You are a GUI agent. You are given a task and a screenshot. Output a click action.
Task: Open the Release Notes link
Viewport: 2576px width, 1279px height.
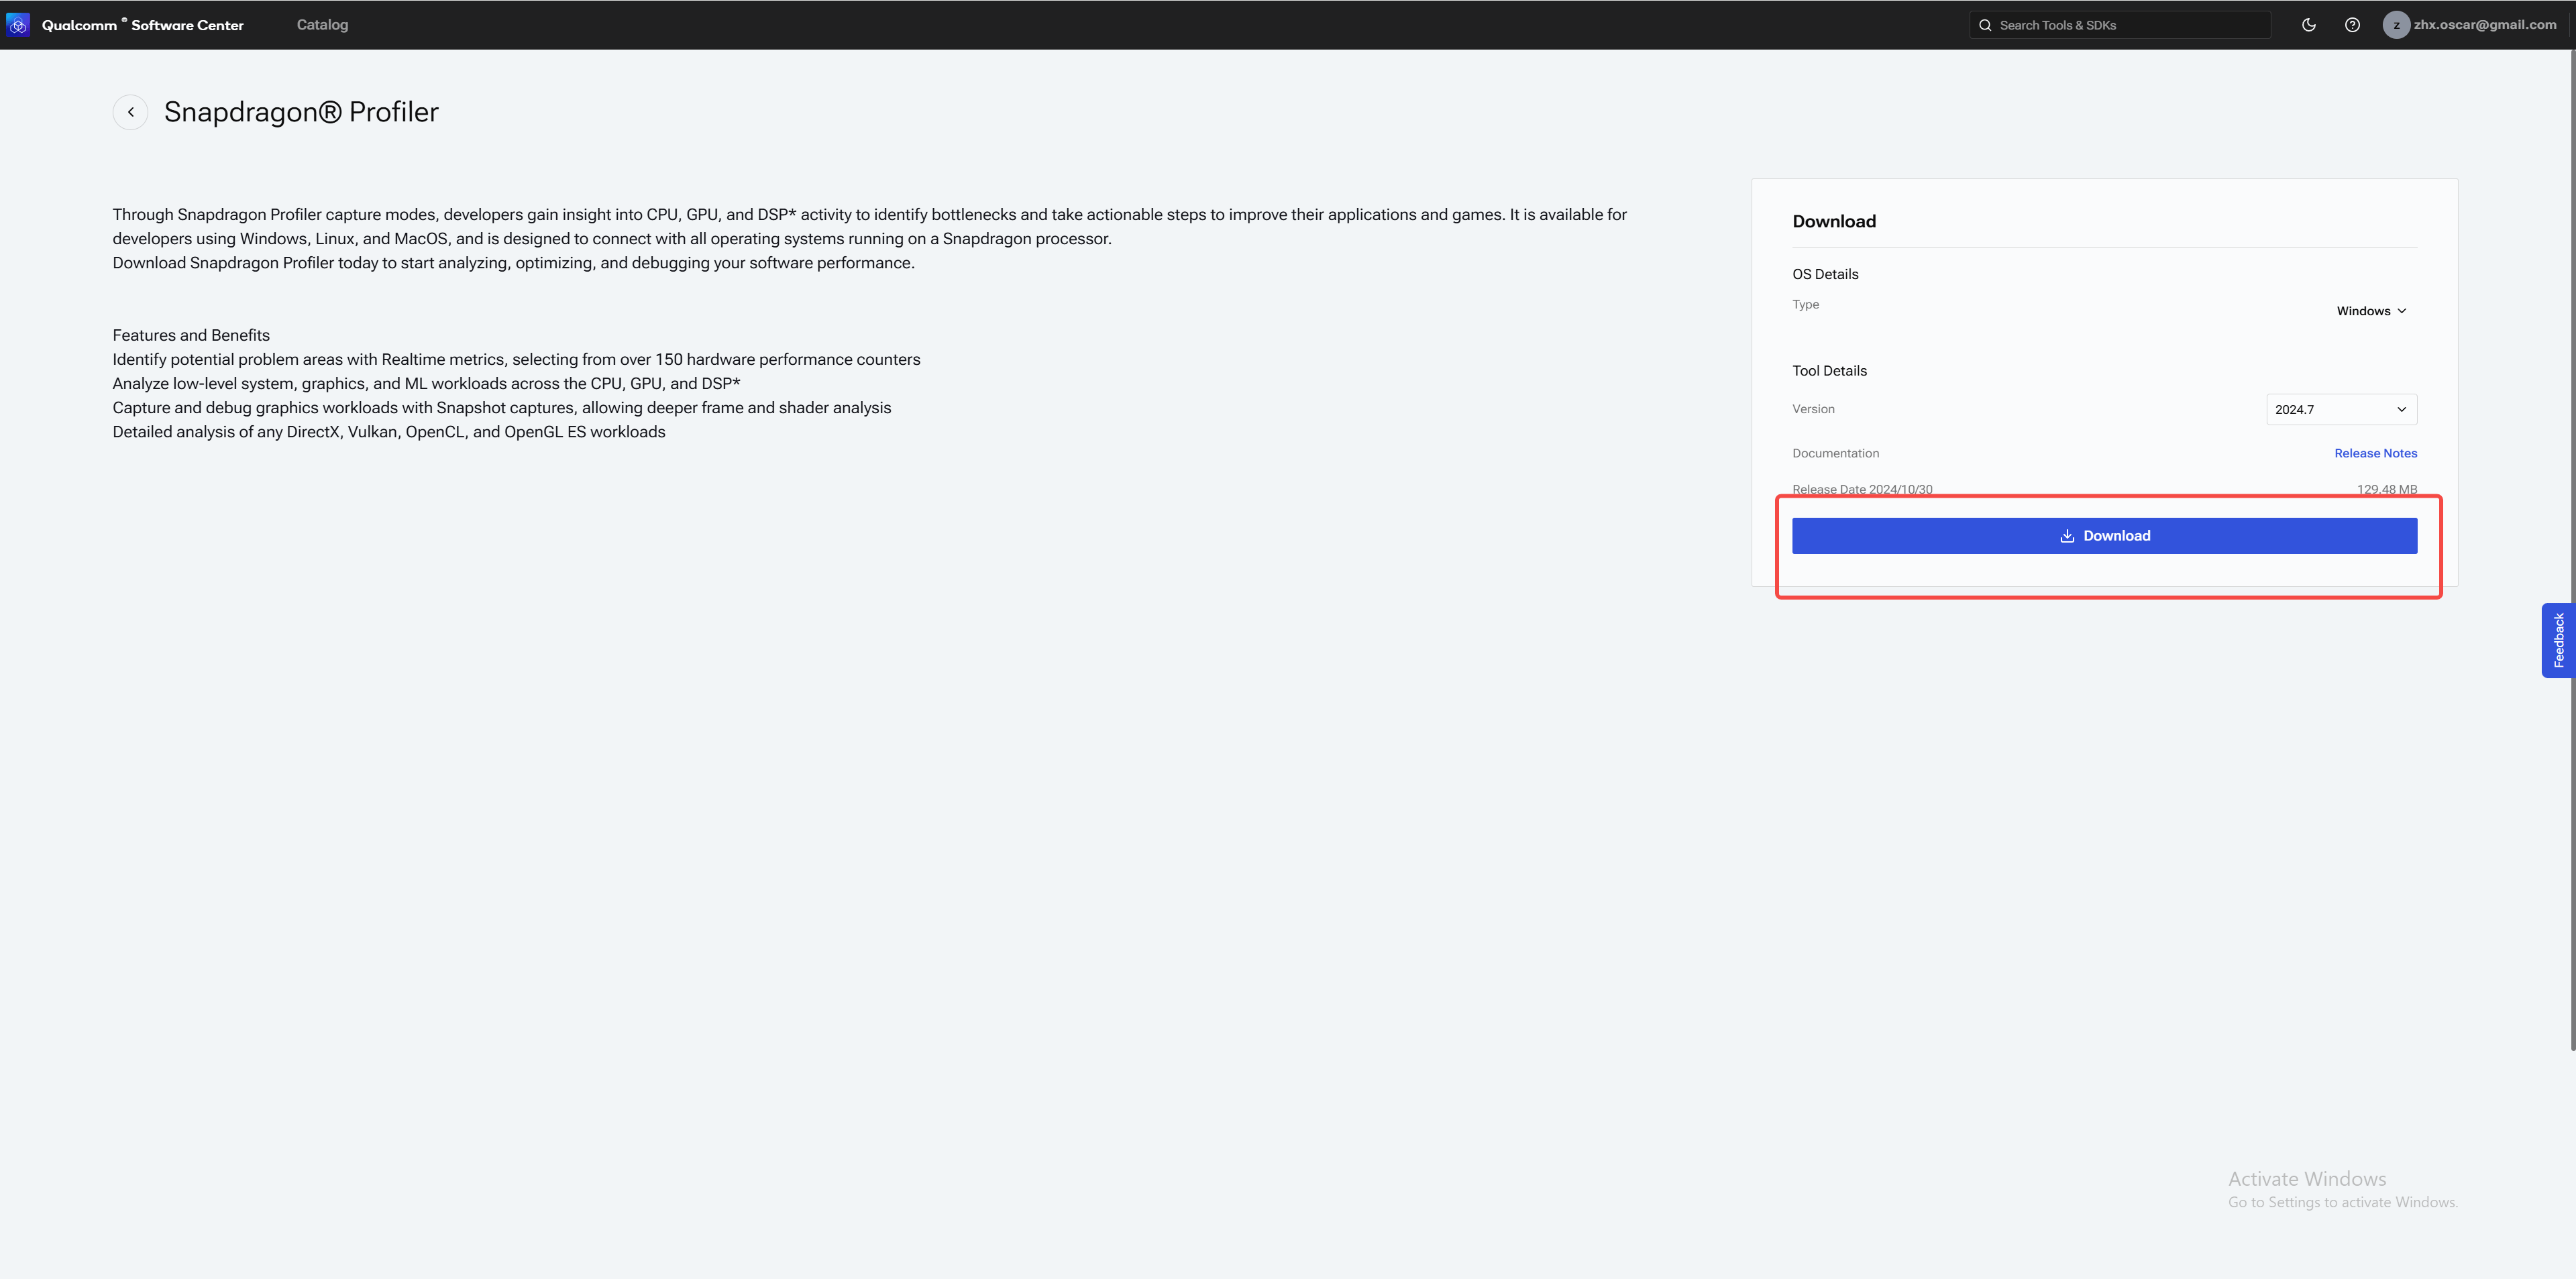2375,453
